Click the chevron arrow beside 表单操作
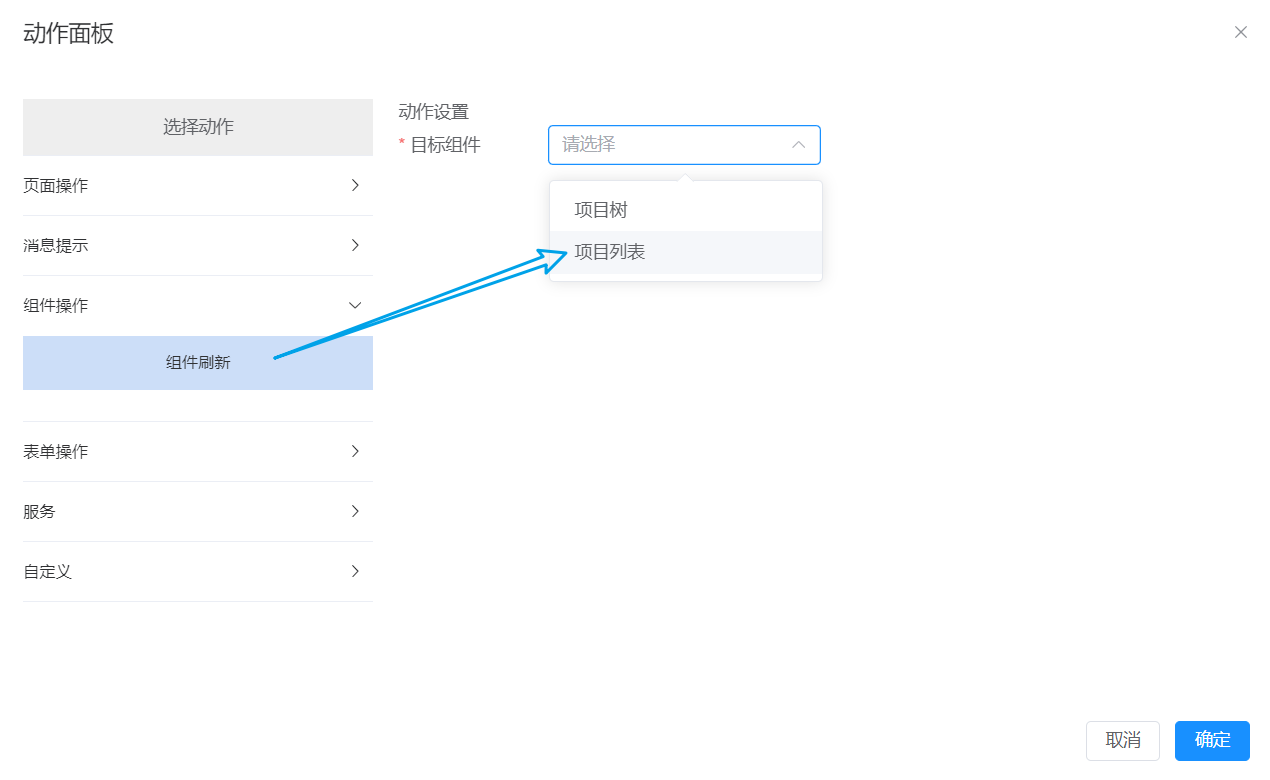This screenshot has width=1270, height=780. (x=355, y=451)
